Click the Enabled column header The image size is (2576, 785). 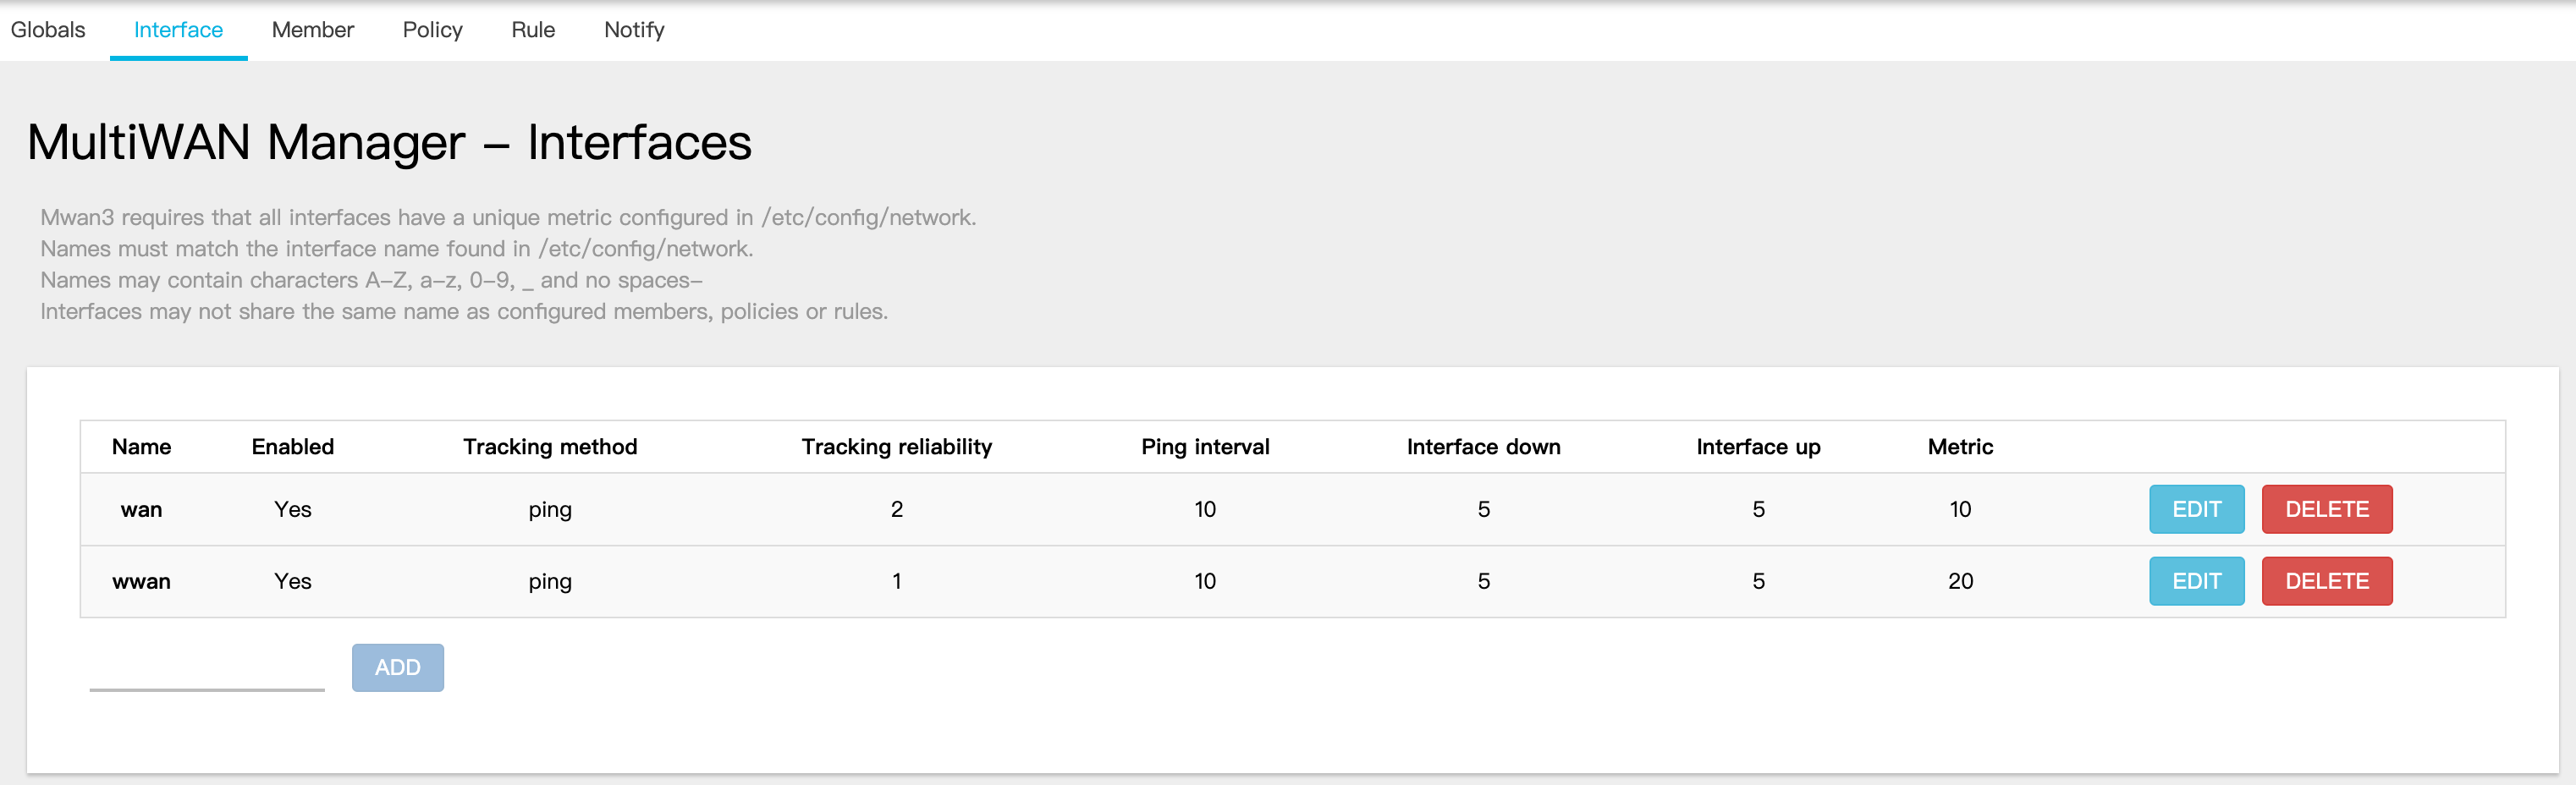point(292,447)
